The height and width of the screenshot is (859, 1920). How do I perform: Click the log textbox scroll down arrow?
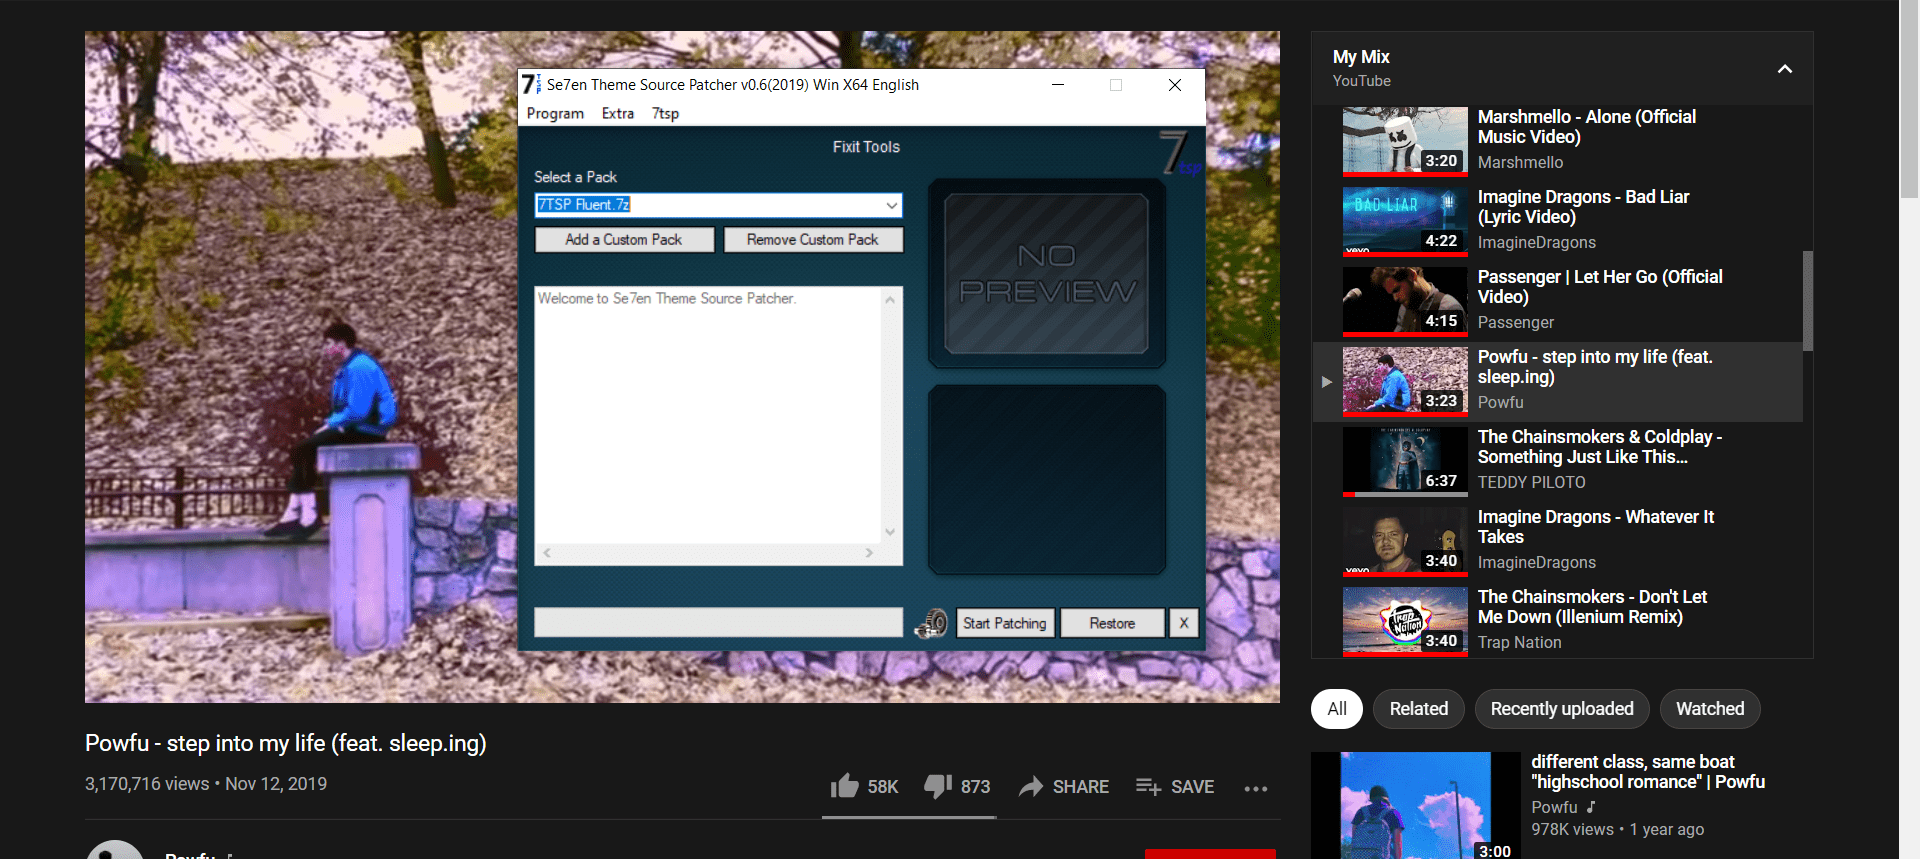[x=890, y=532]
